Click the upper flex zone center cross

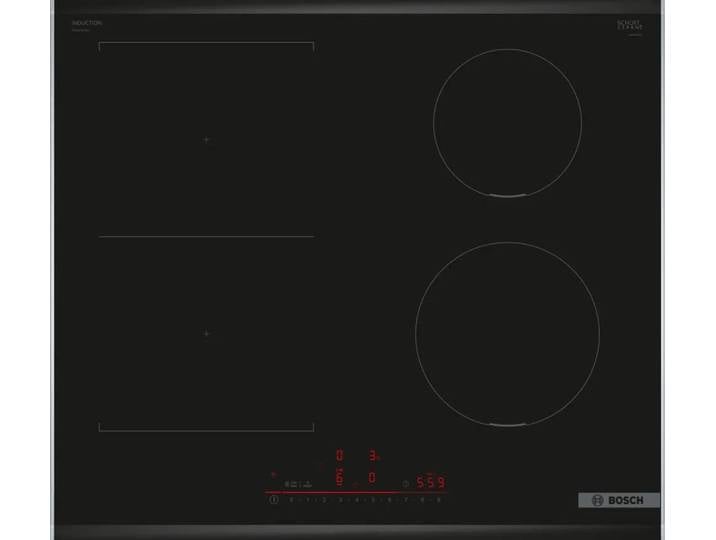(206, 140)
